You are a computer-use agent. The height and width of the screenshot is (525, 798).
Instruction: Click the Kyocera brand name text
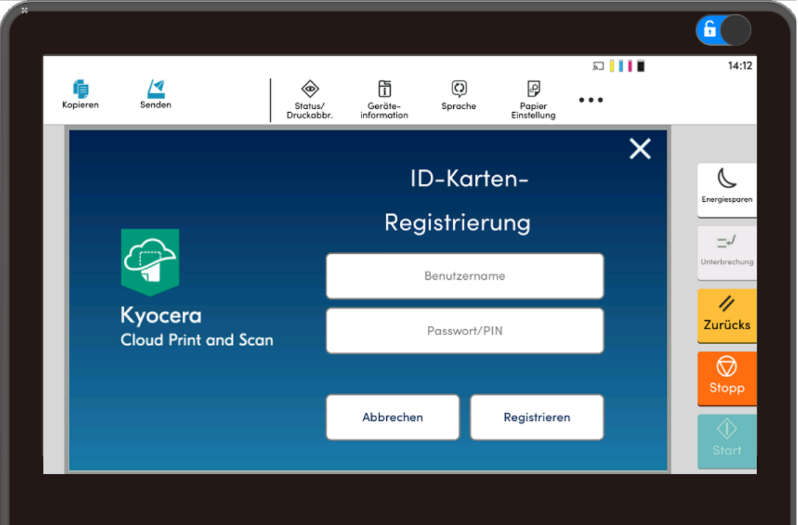pyautogui.click(x=161, y=316)
